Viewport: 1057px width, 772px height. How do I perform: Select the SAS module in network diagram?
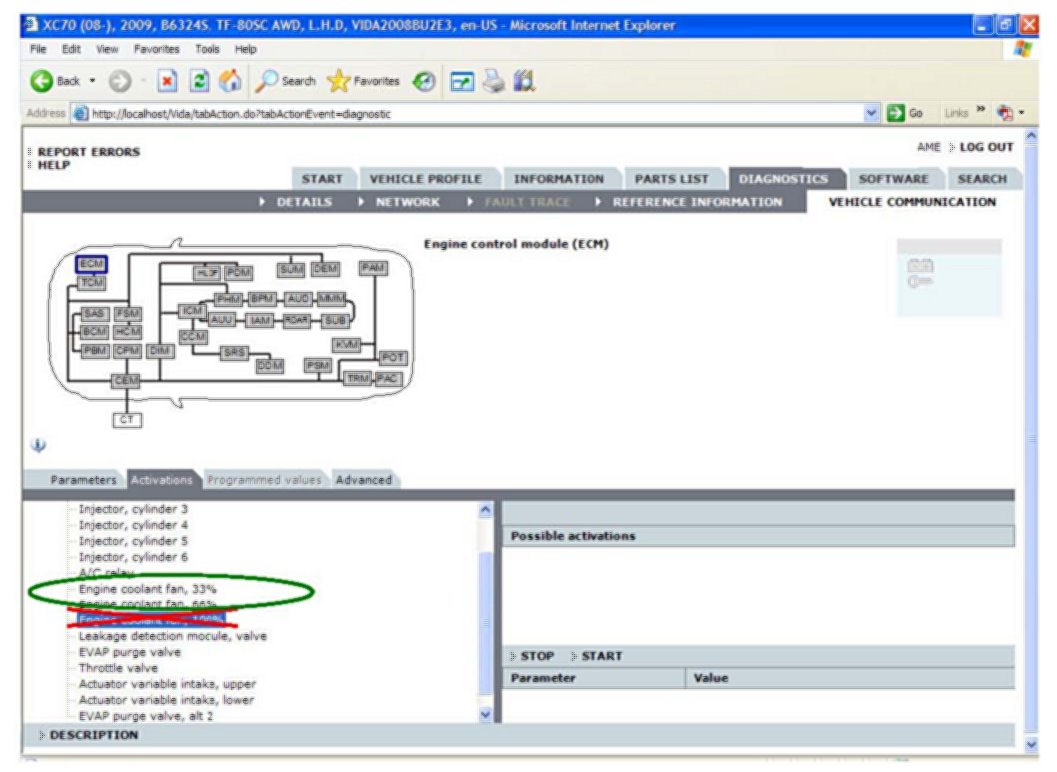[x=94, y=314]
